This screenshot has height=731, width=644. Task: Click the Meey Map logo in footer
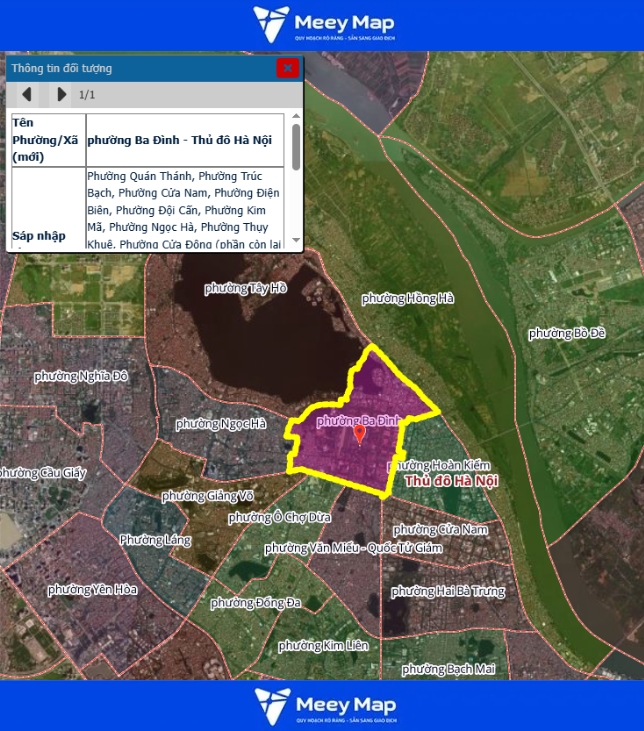[323, 706]
